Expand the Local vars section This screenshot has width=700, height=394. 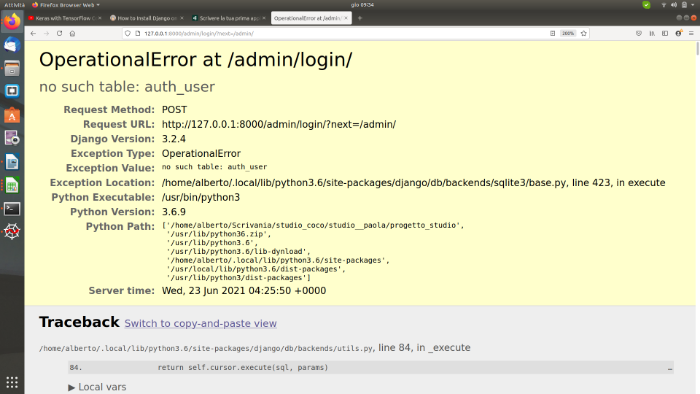97,387
